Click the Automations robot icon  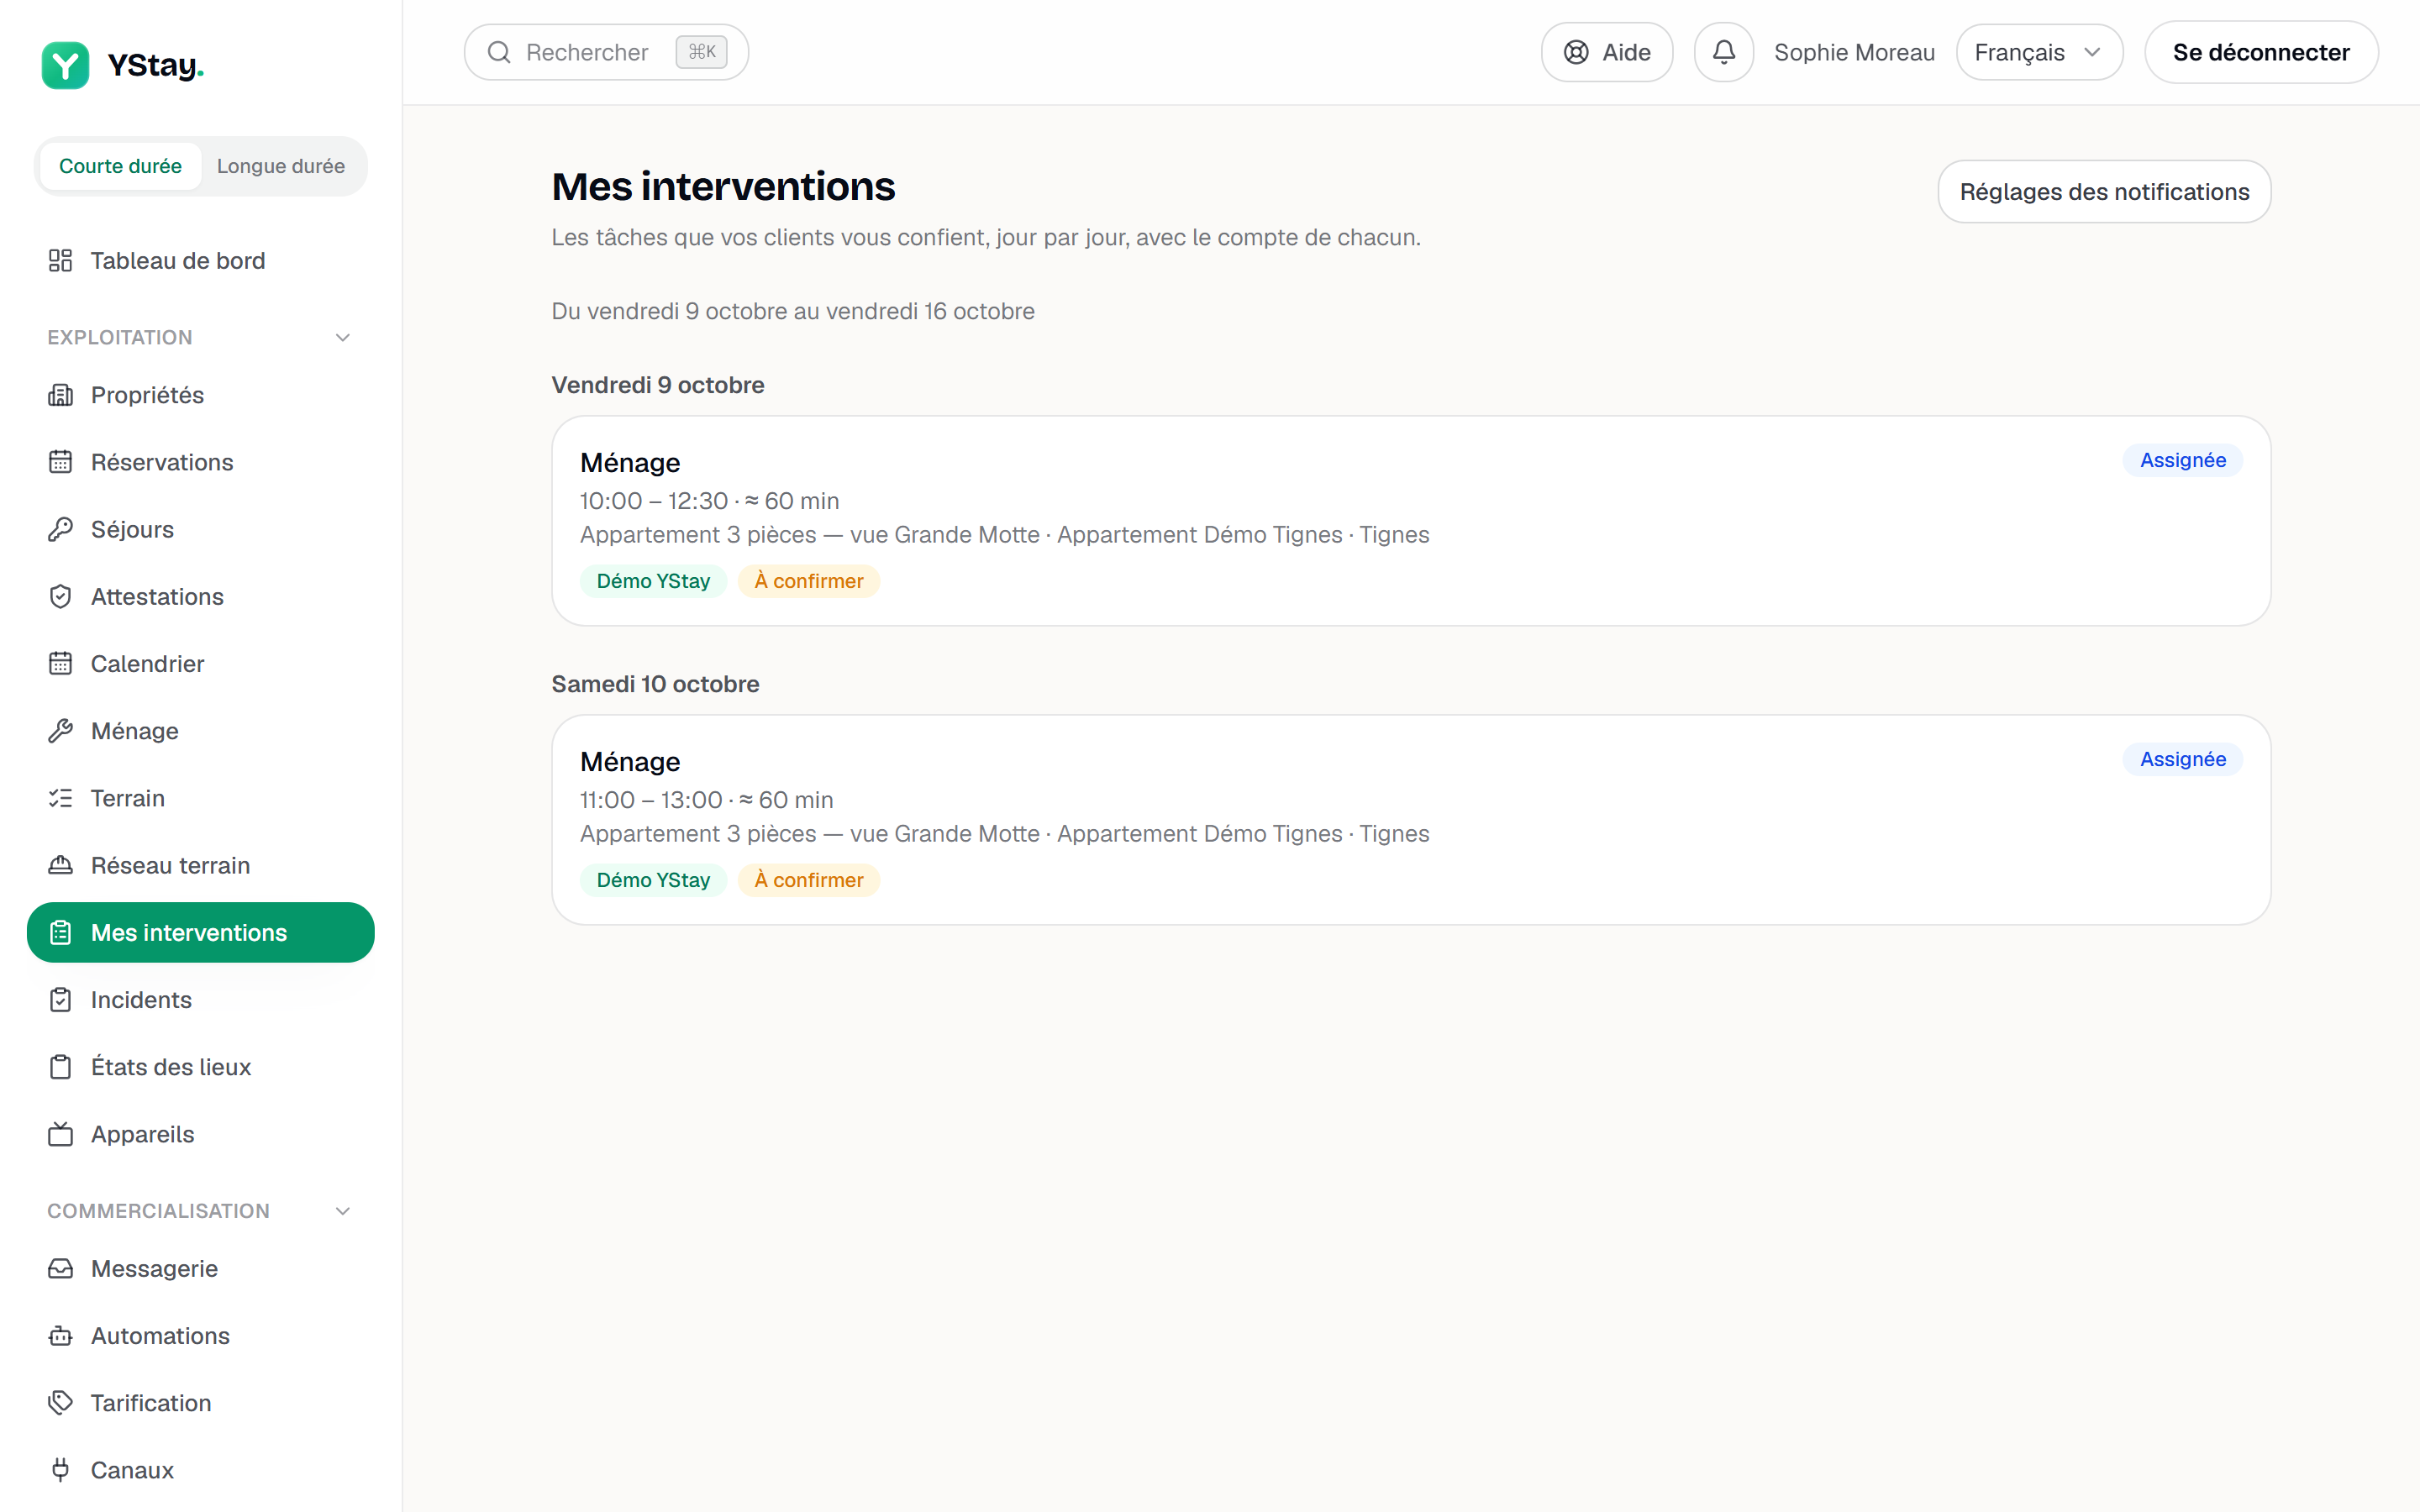pyautogui.click(x=60, y=1336)
